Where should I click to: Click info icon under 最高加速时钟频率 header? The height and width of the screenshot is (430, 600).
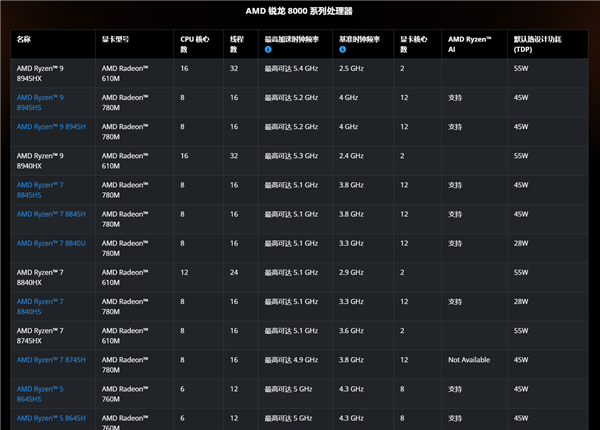(x=268, y=50)
